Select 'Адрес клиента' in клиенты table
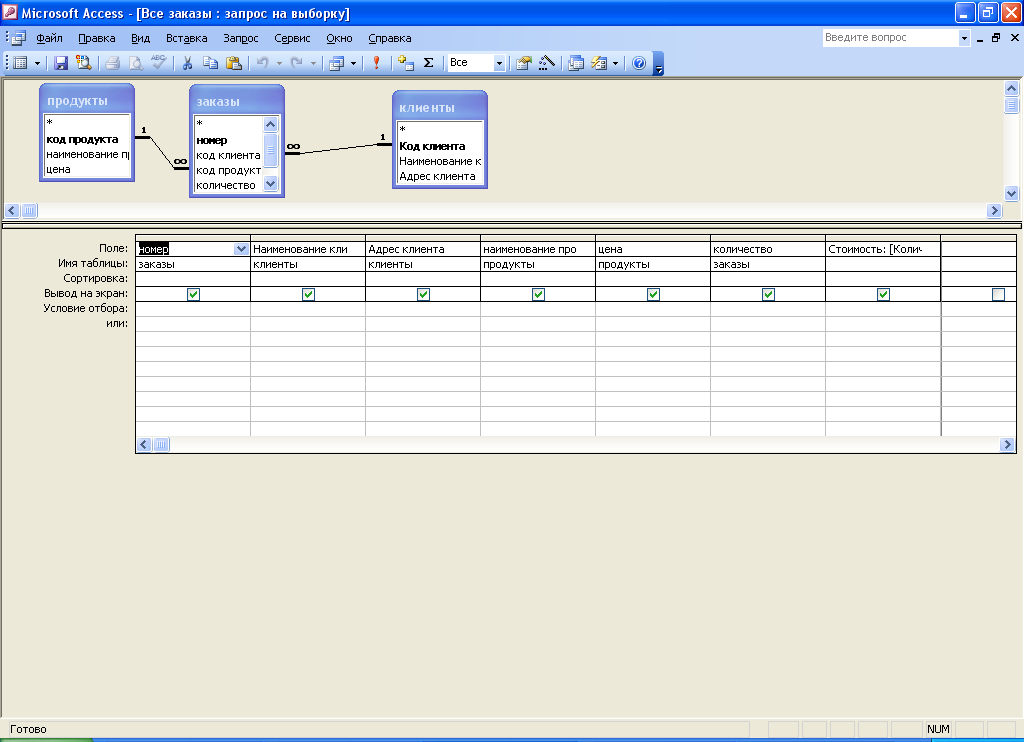Image resolution: width=1024 pixels, height=742 pixels. 438,176
